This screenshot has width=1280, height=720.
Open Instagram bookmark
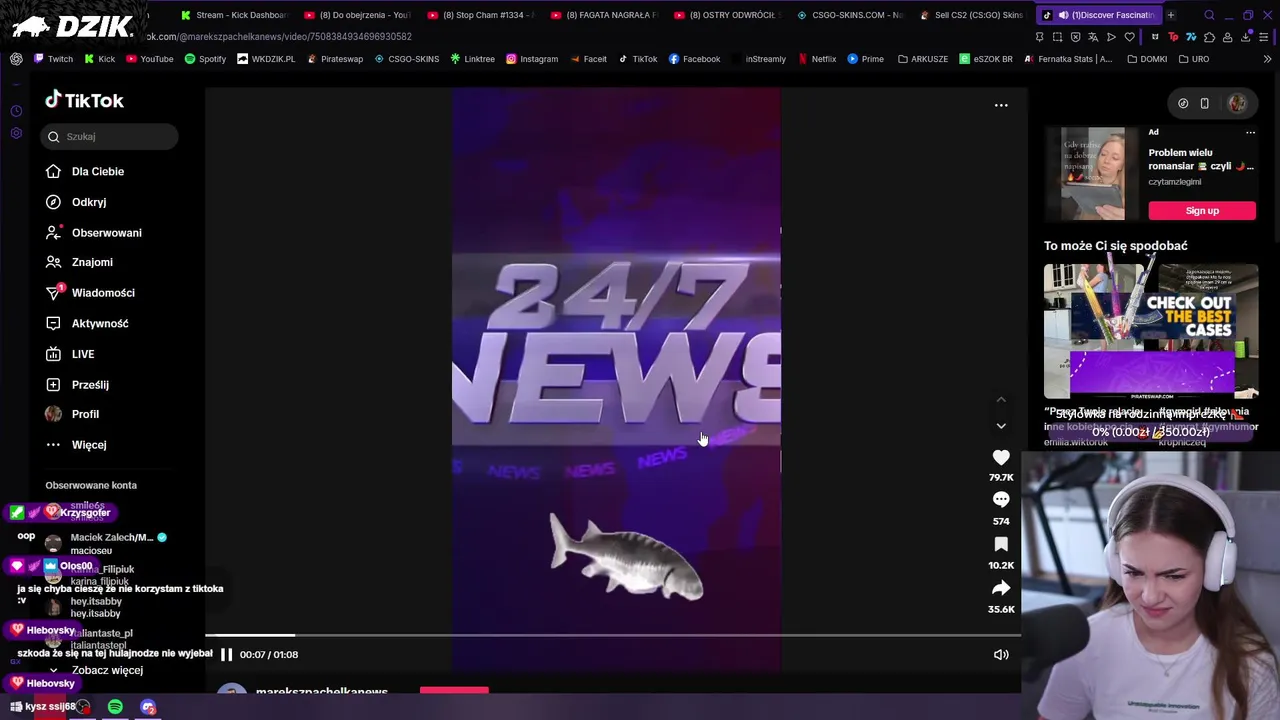tap(532, 59)
